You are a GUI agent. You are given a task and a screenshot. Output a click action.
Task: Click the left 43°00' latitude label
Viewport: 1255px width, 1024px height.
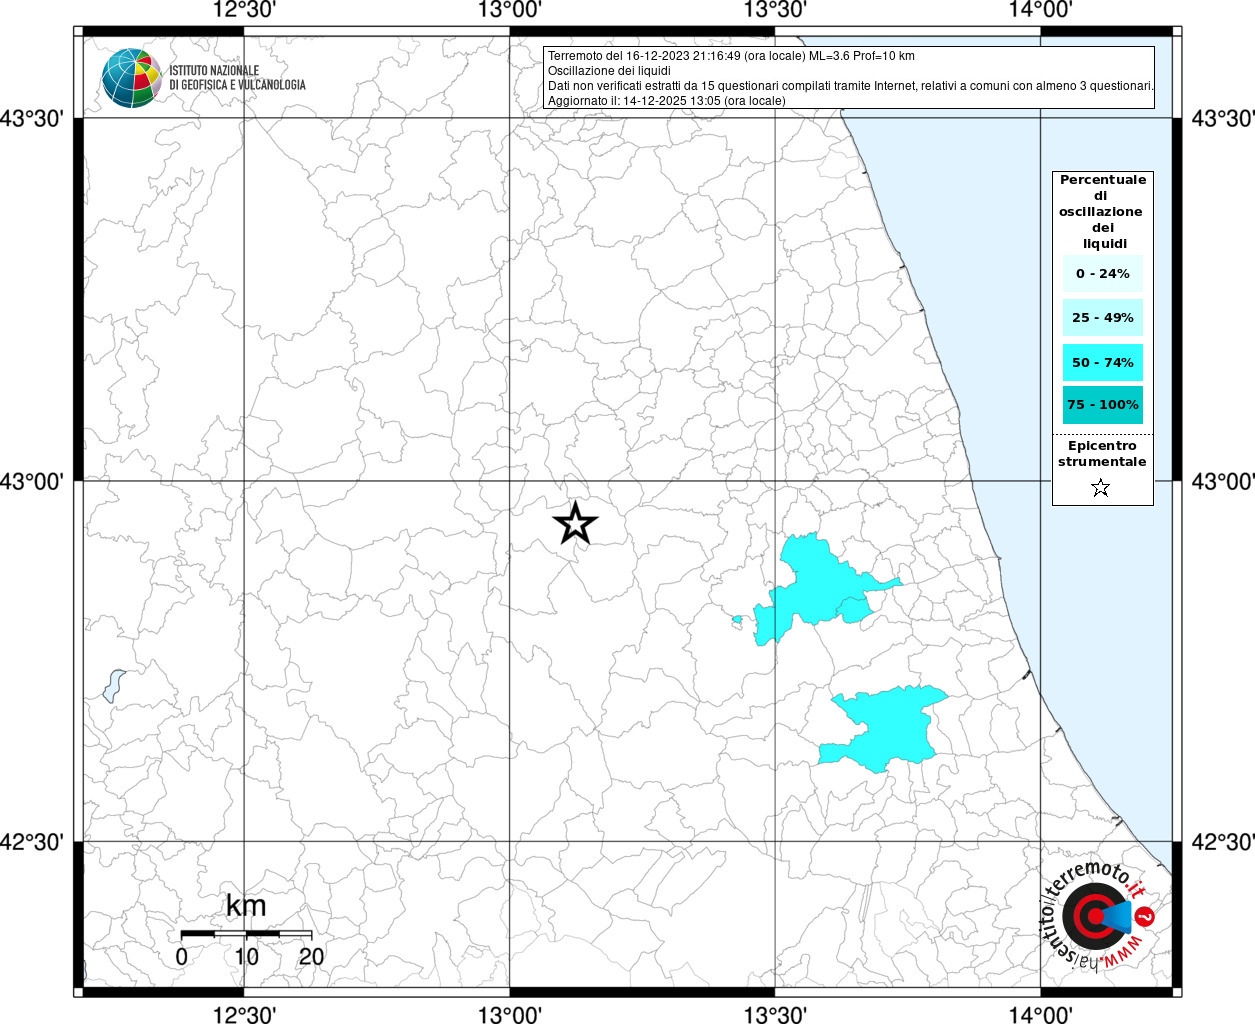coord(32,482)
